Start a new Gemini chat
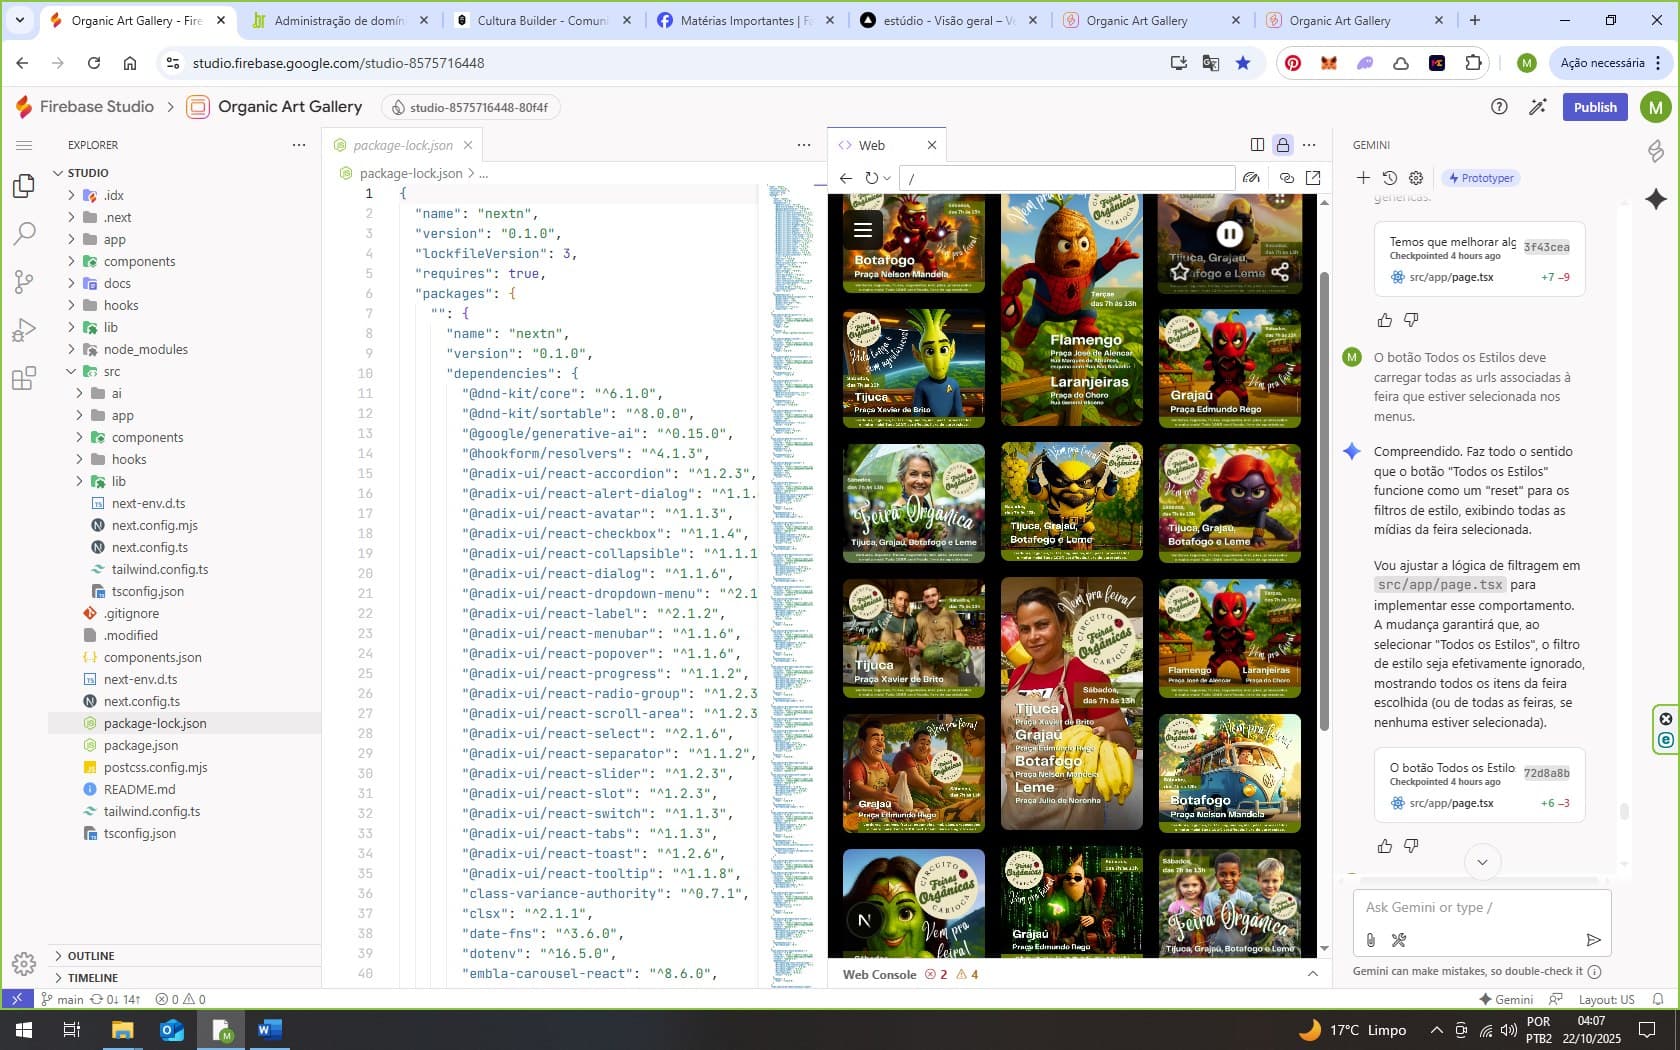 1363,178
